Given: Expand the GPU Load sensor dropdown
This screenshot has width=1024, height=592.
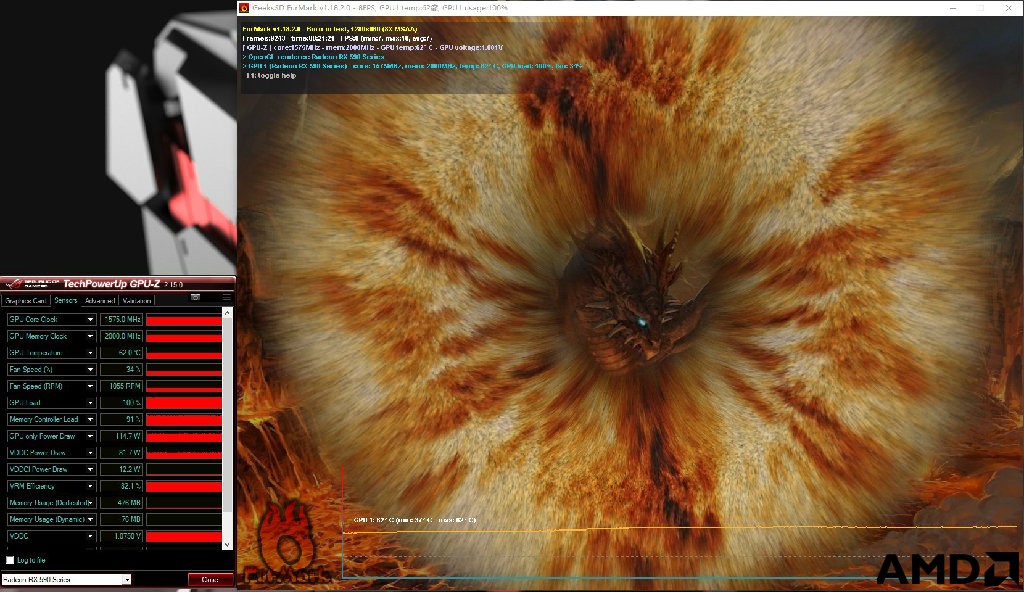Looking at the screenshot, I should (x=90, y=403).
